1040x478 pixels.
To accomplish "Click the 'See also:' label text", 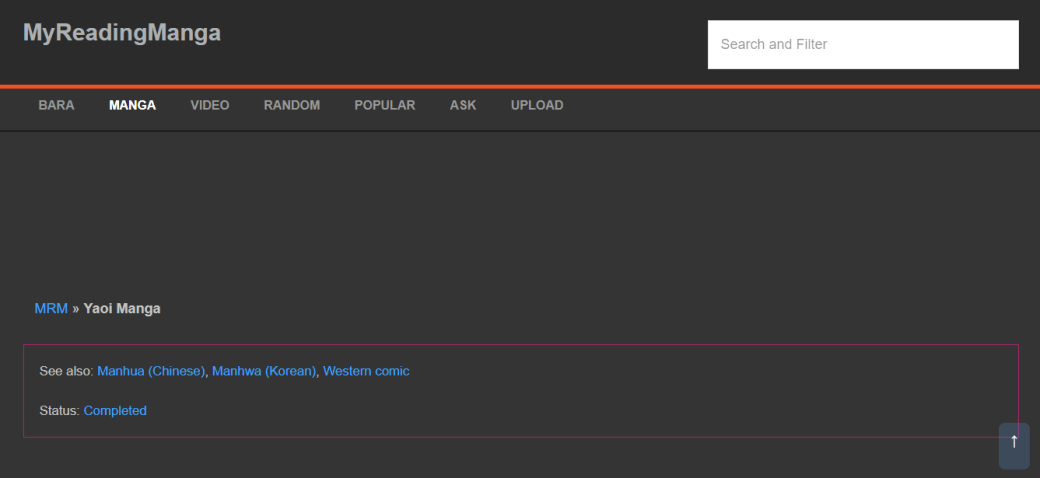I will click(x=66, y=371).
